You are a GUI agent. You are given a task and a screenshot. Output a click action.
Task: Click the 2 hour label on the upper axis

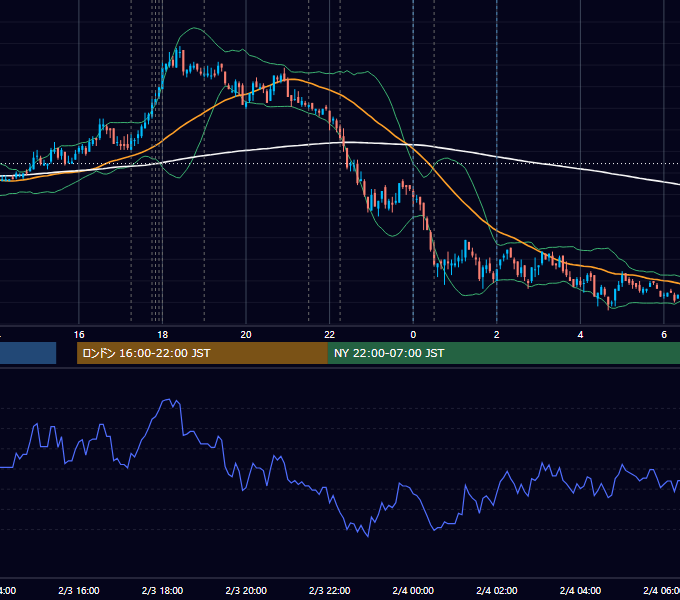(497, 335)
